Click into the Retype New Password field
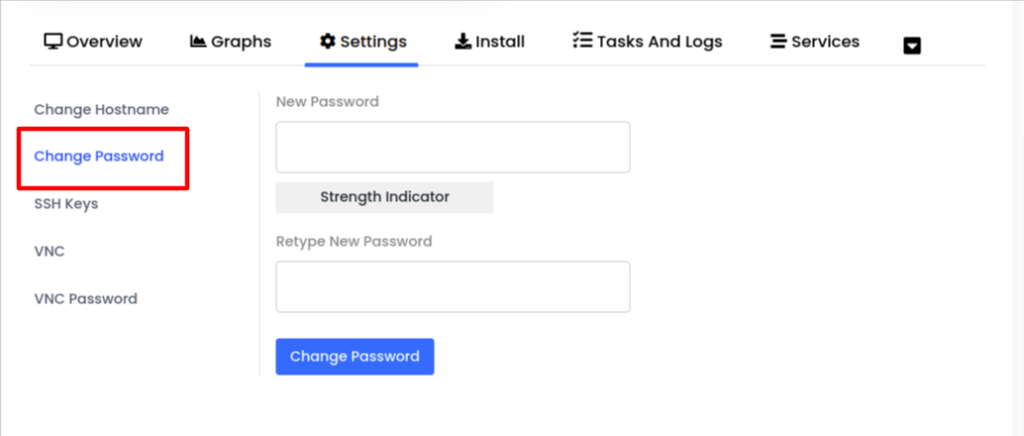 pos(452,287)
